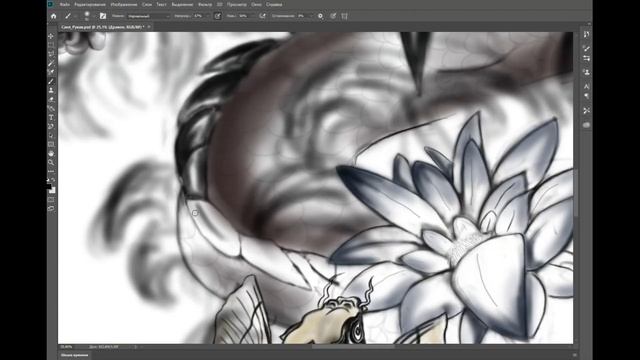Toggle pressure for size button
The width and height of the screenshot is (640, 360).
pyautogui.click(x=333, y=16)
